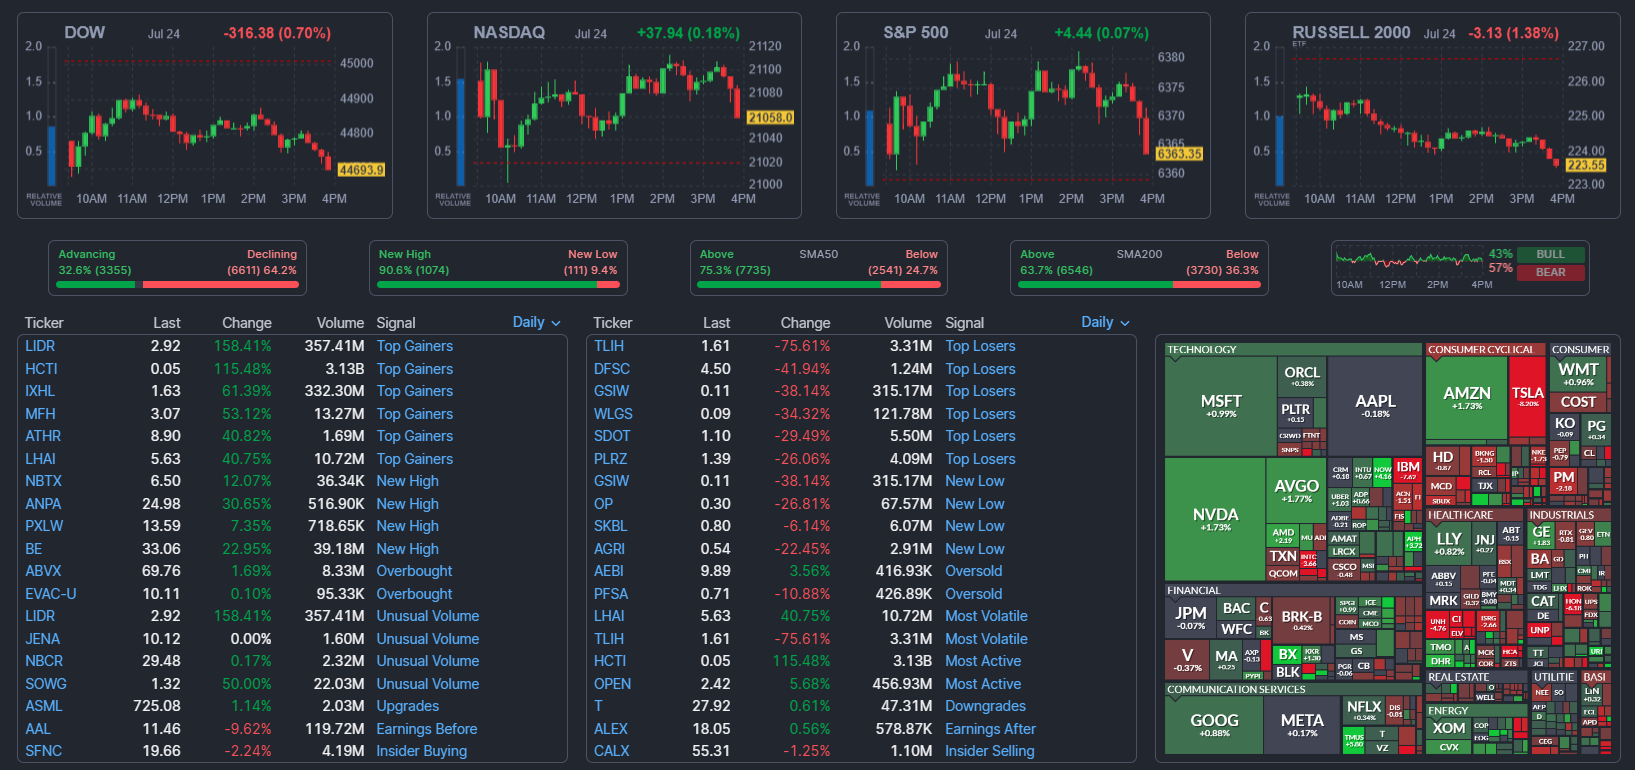Open ticker SFNC
Viewport: 1635px width, 770px height.
pyautogui.click(x=43, y=751)
